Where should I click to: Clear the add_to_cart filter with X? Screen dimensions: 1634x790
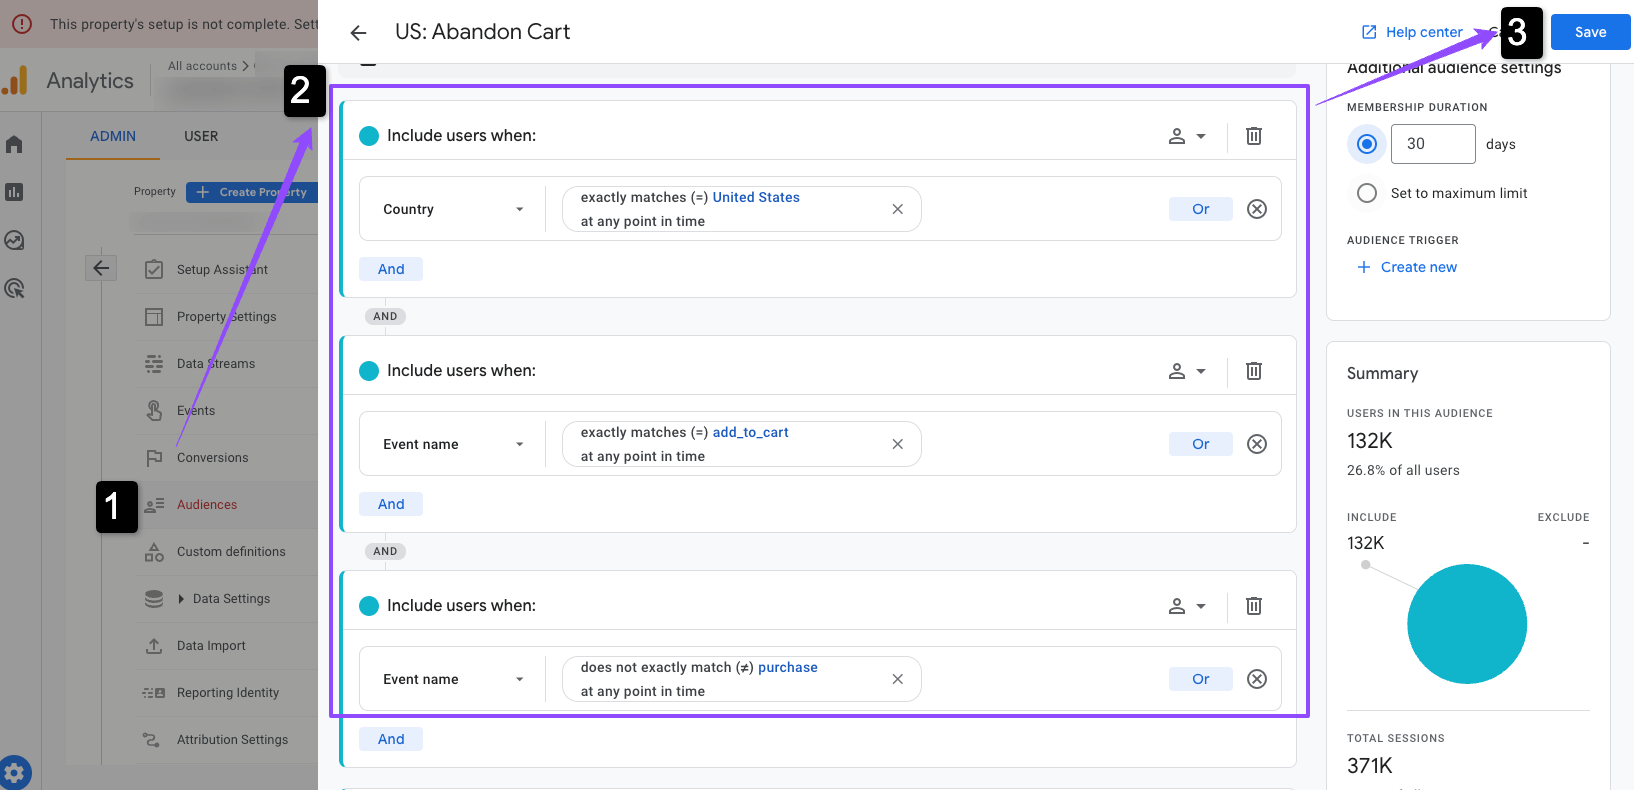tap(898, 444)
